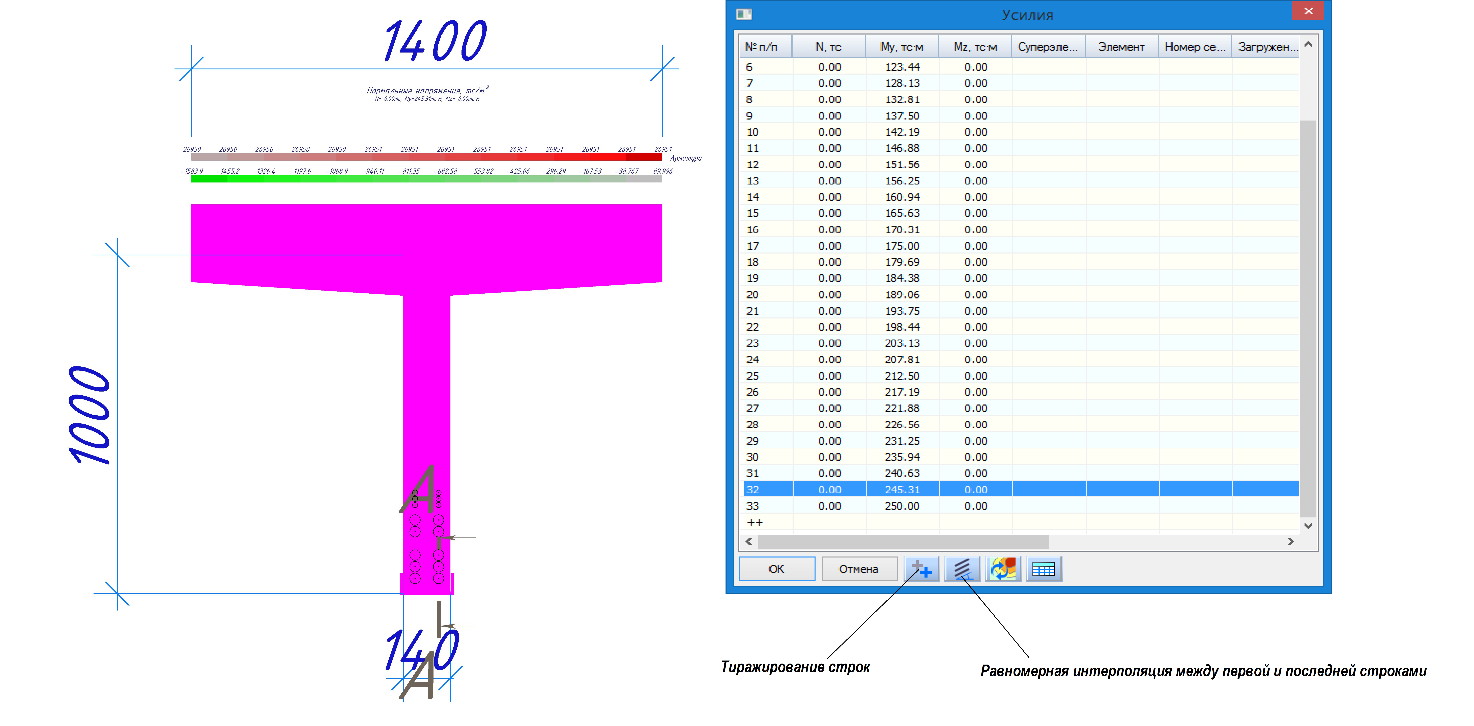This screenshot has height=726, width=1474.
Task: Click the red stress color scale bar
Action: pyautogui.click(x=426, y=157)
